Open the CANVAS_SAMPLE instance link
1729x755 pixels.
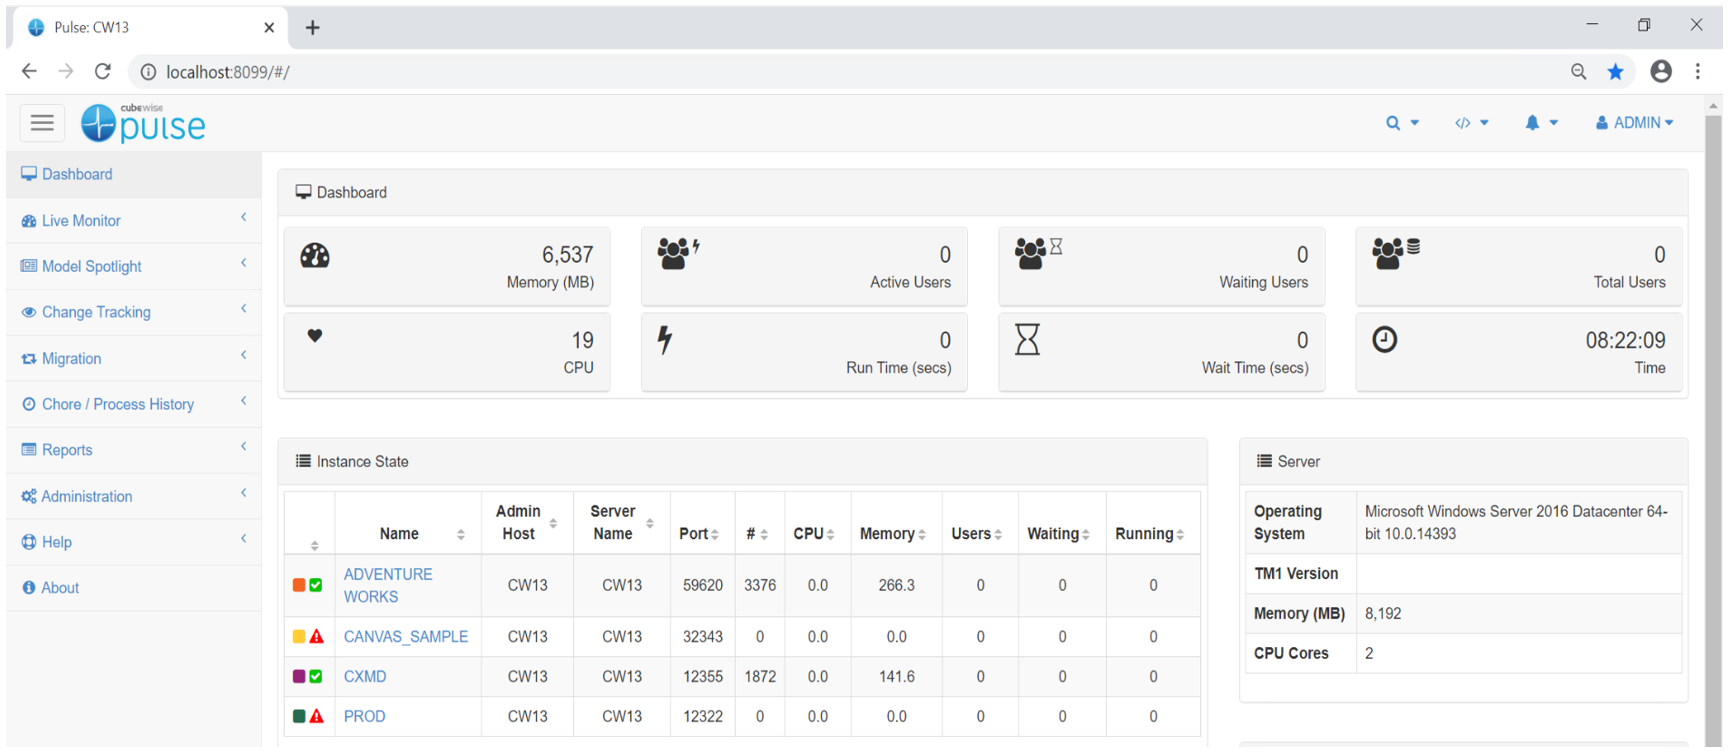[405, 636]
